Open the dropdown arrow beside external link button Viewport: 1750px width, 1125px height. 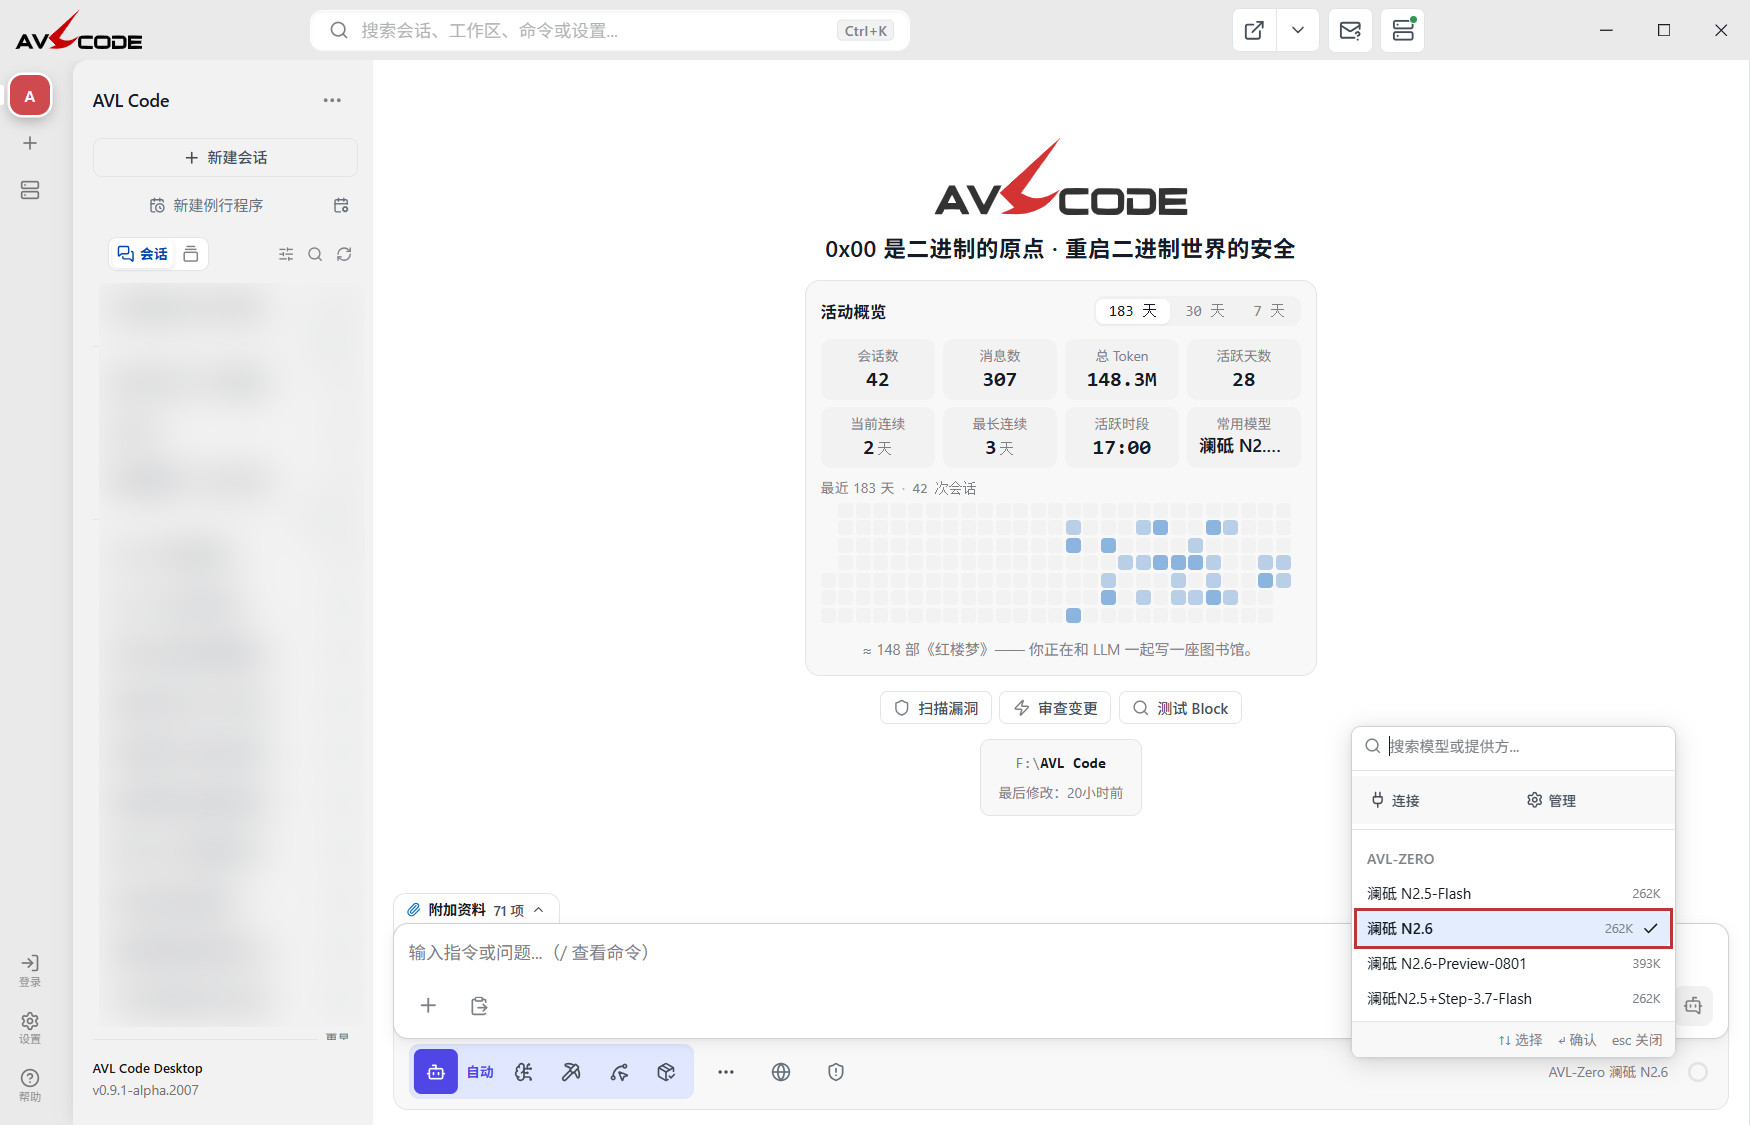[1297, 31]
